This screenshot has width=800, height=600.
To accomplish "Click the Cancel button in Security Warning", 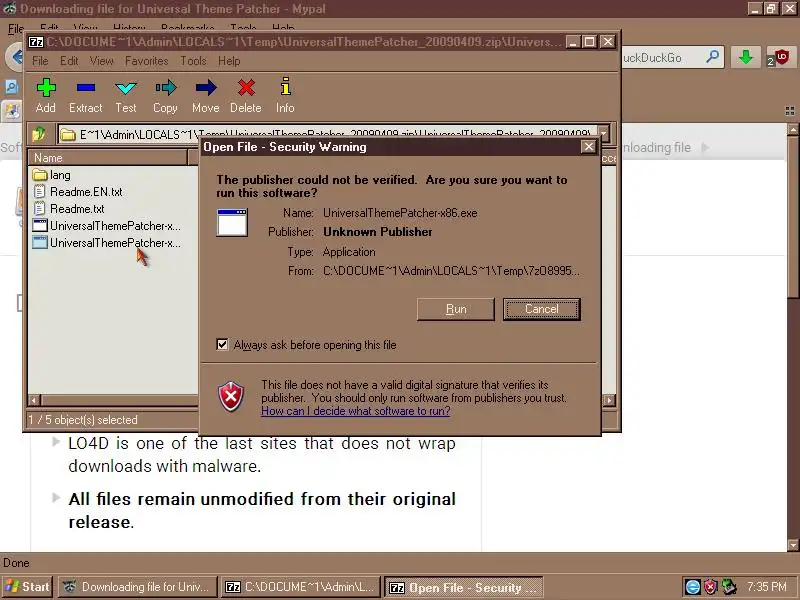I will click(x=541, y=309).
